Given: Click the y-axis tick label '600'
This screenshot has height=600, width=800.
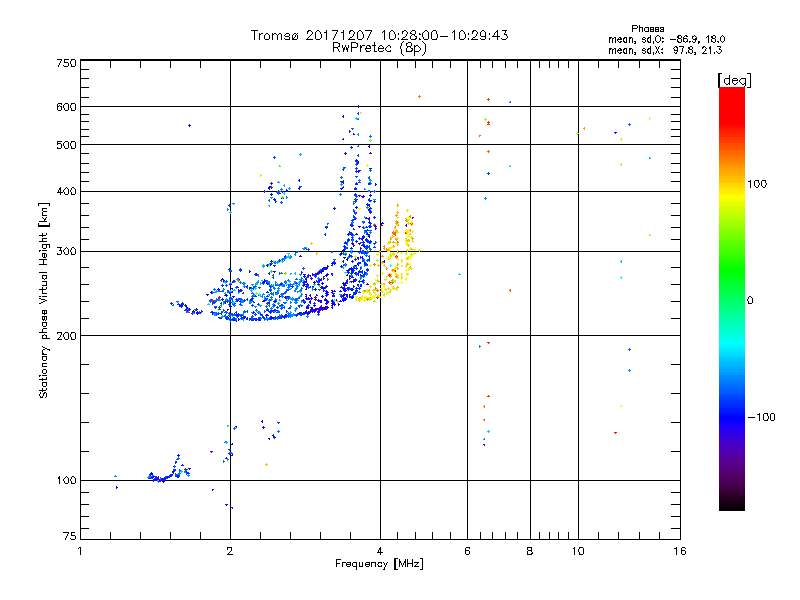Looking at the screenshot, I should click(x=66, y=107).
